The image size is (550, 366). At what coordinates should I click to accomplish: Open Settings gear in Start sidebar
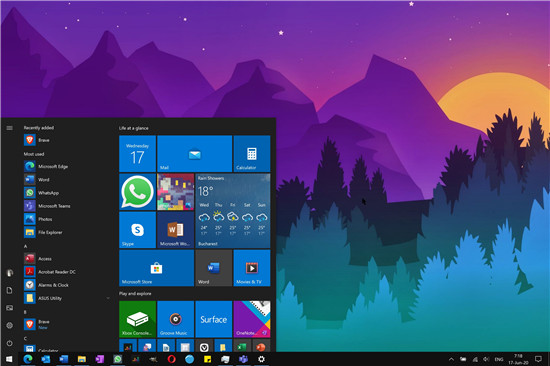[x=9, y=325]
